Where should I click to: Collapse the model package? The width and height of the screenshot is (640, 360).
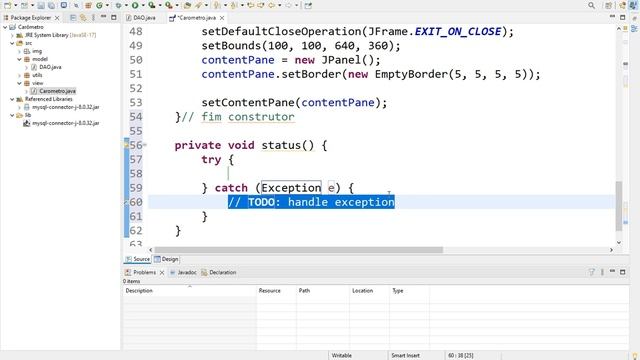tap(19, 59)
